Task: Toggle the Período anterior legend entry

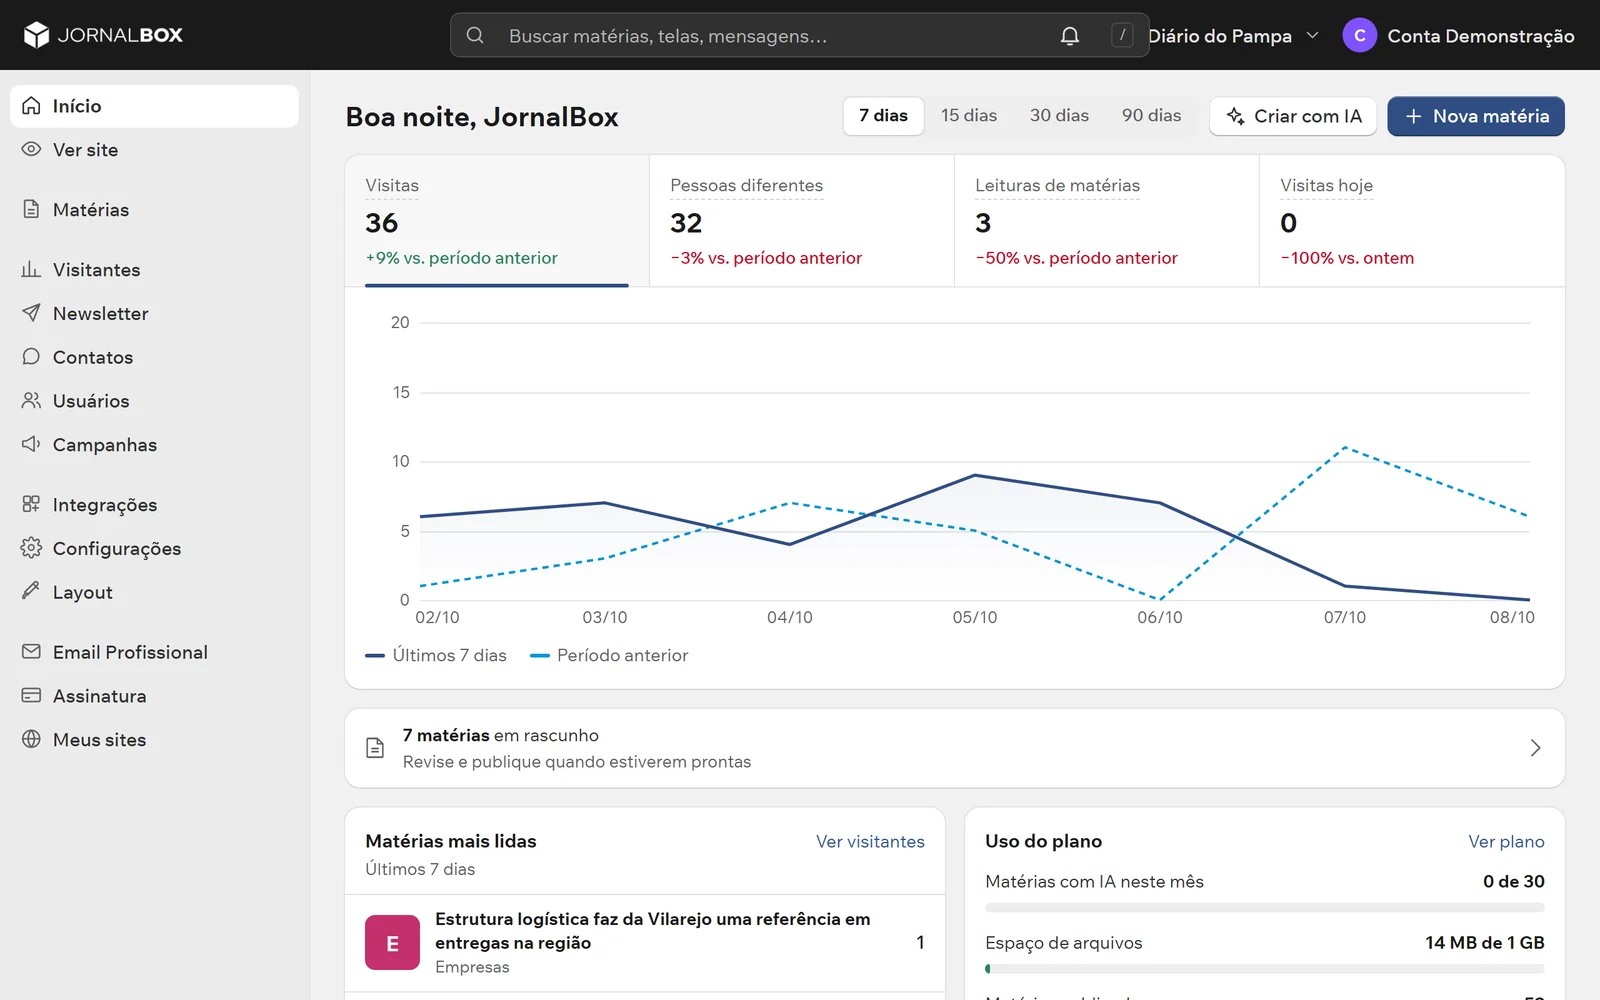Action: pos(609,656)
